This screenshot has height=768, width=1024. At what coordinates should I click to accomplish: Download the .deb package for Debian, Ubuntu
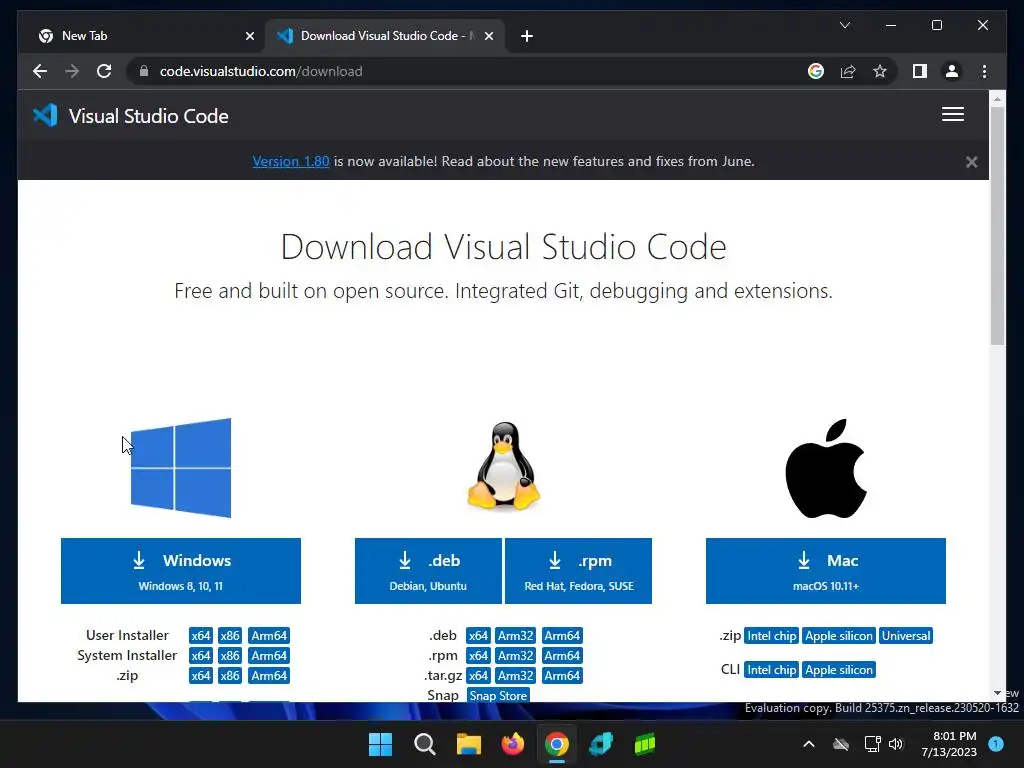coord(428,571)
